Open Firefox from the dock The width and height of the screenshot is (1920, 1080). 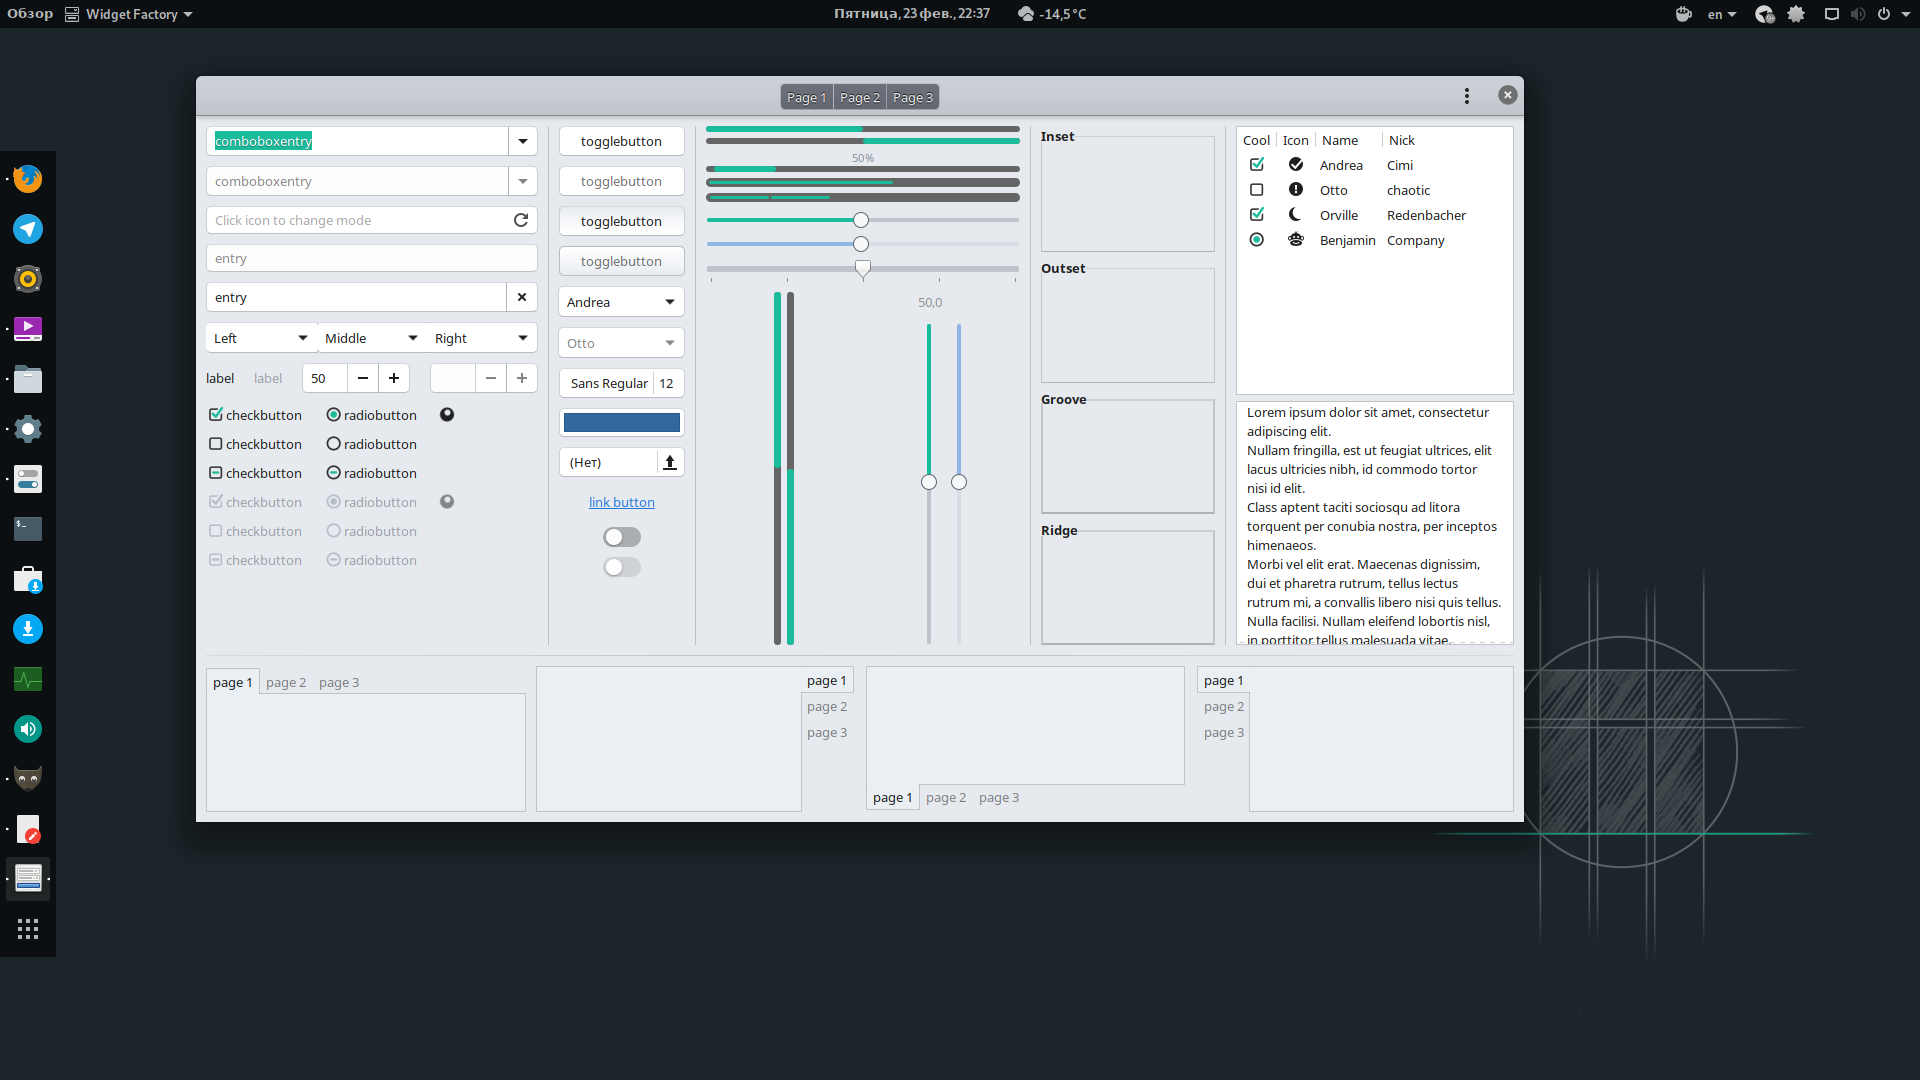(x=28, y=179)
